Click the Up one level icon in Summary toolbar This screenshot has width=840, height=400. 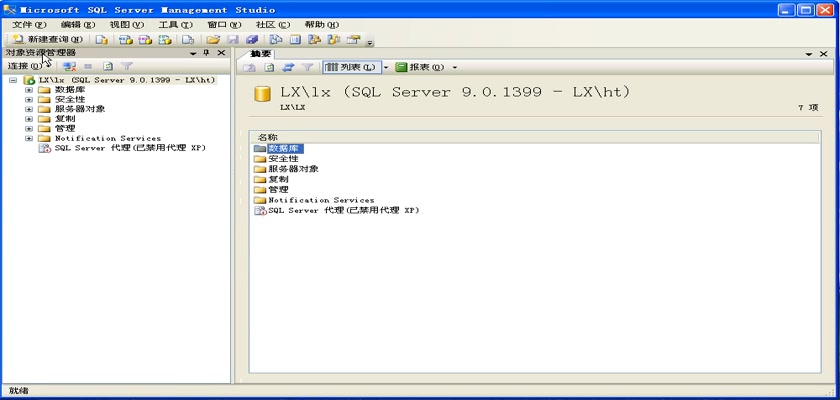point(250,67)
